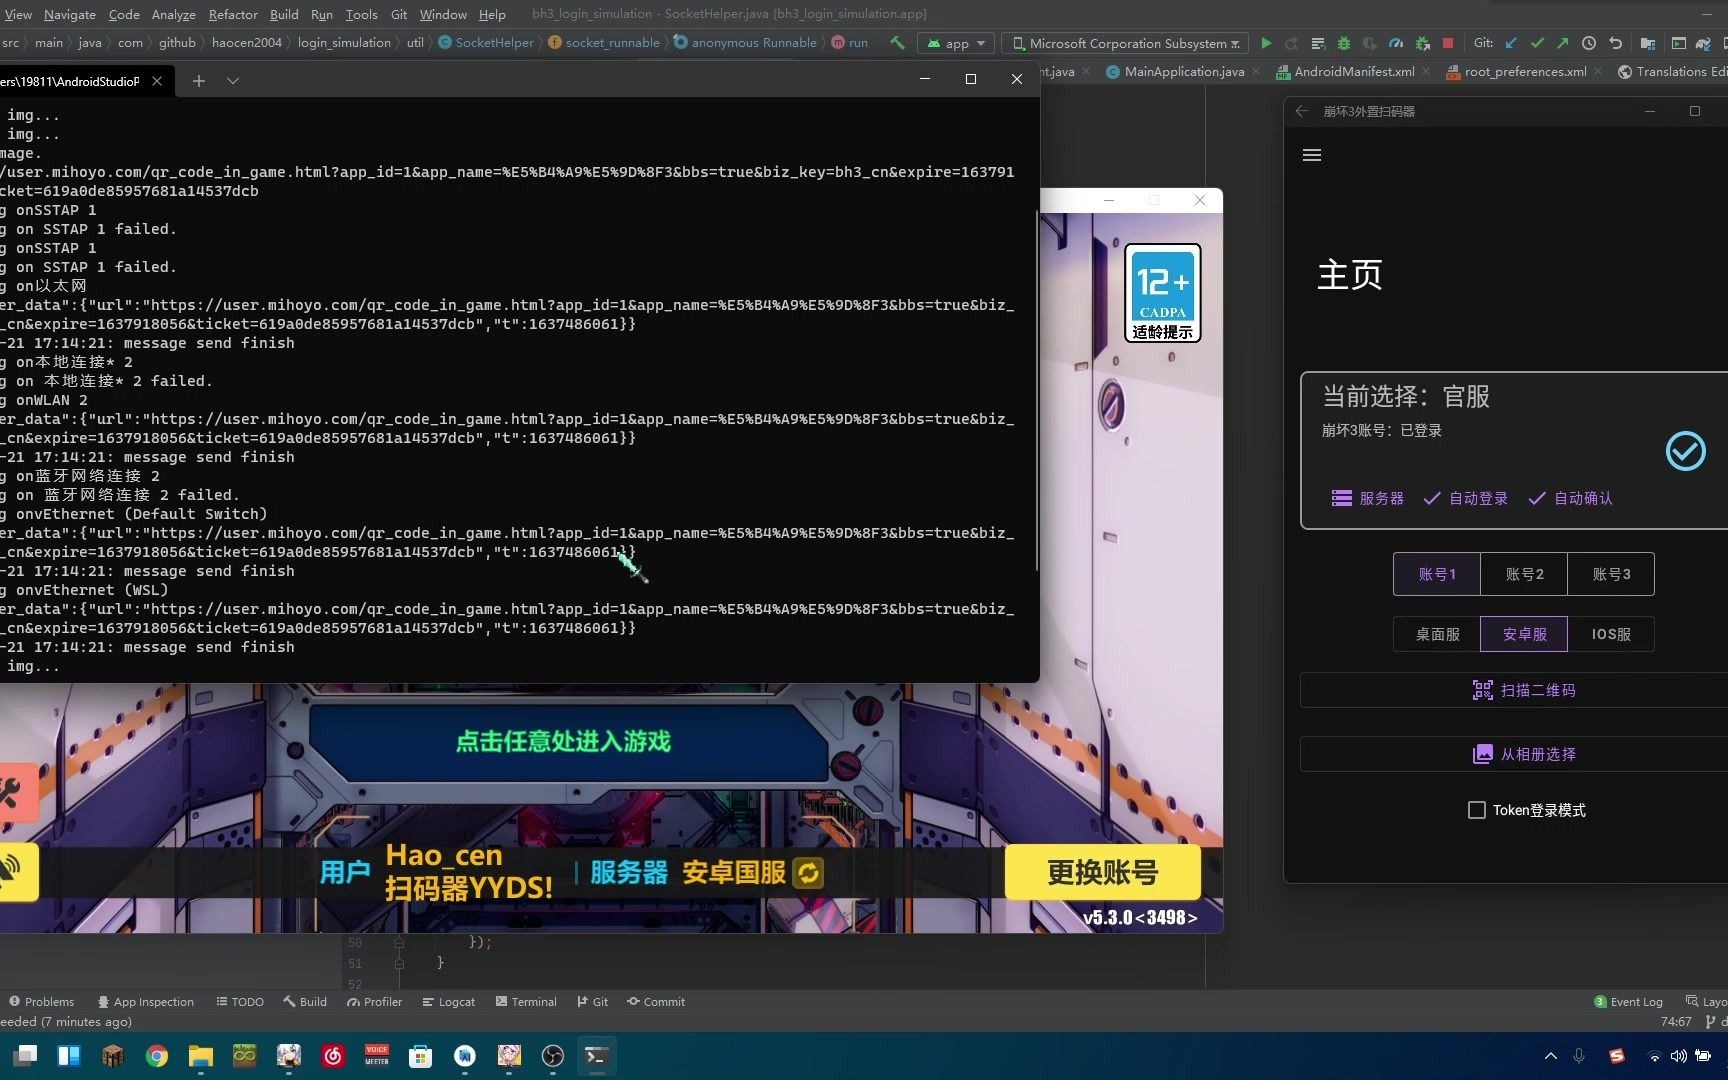Choose the 桌面服 desktop server option

click(1437, 634)
